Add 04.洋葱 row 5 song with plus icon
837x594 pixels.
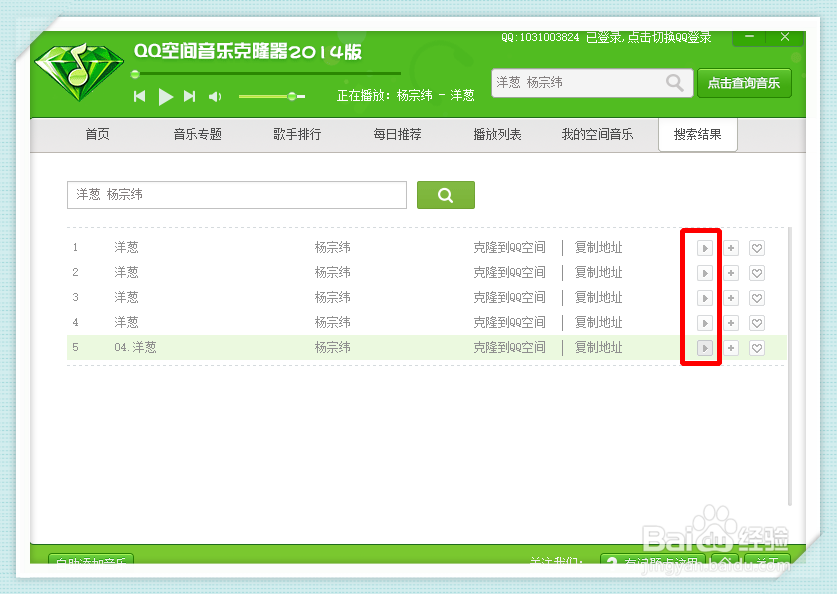[731, 348]
